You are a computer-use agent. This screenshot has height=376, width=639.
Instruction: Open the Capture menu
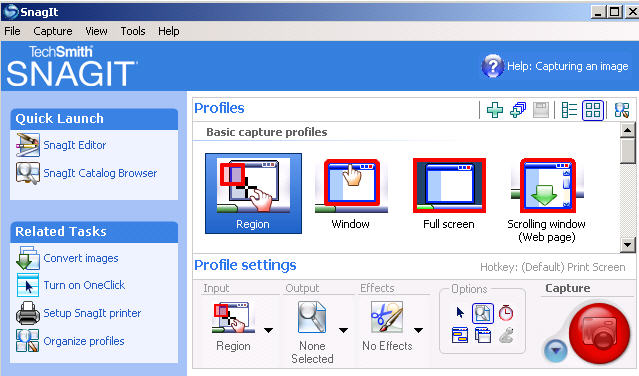[x=53, y=31]
